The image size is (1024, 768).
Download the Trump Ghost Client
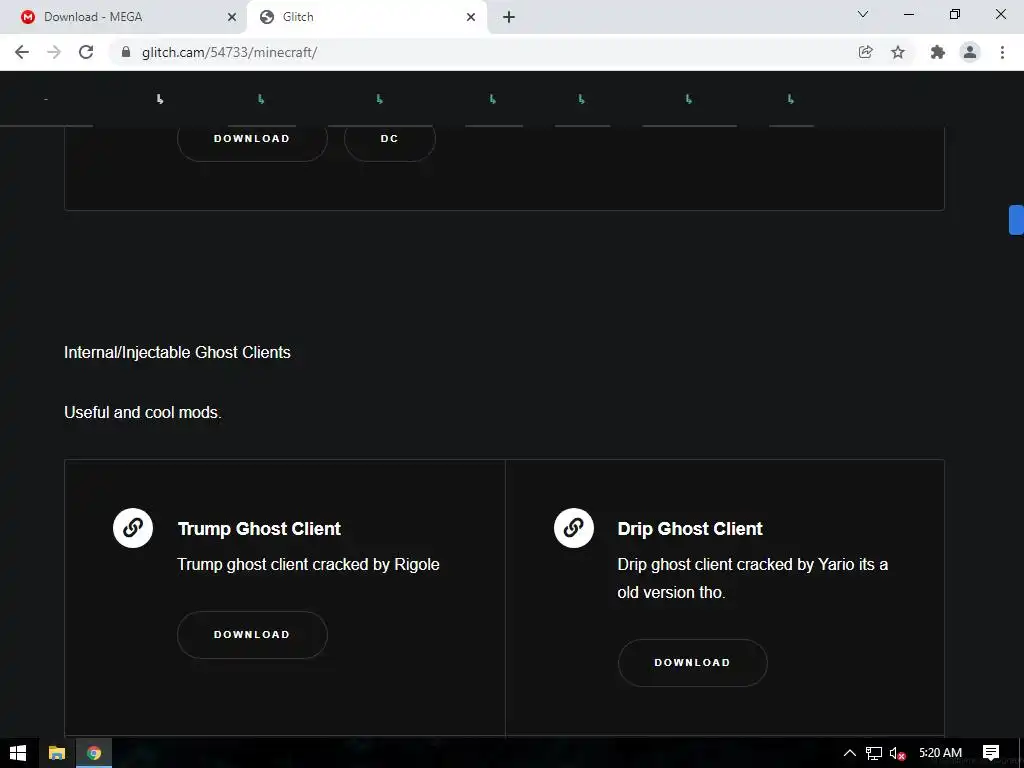(252, 635)
